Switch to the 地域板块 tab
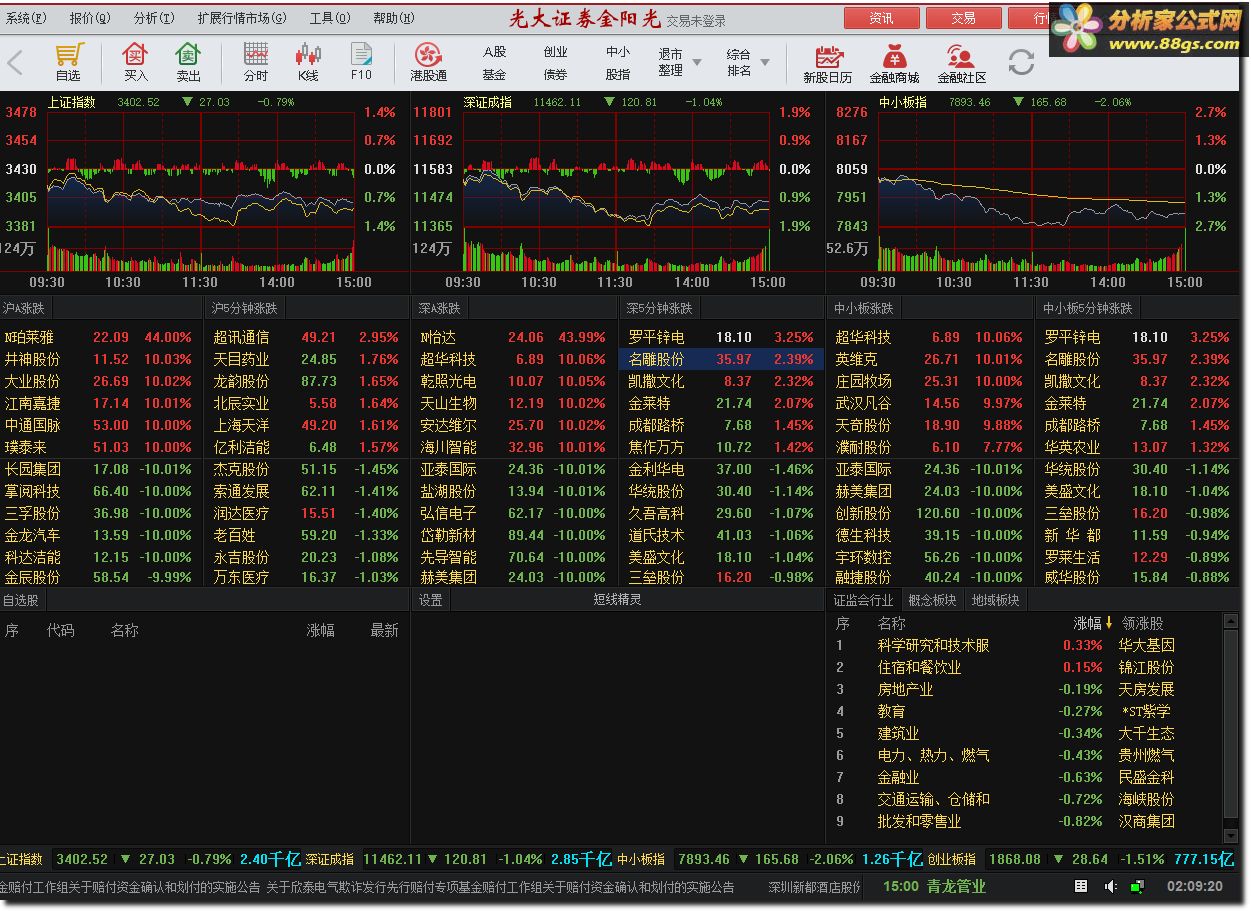 [996, 600]
